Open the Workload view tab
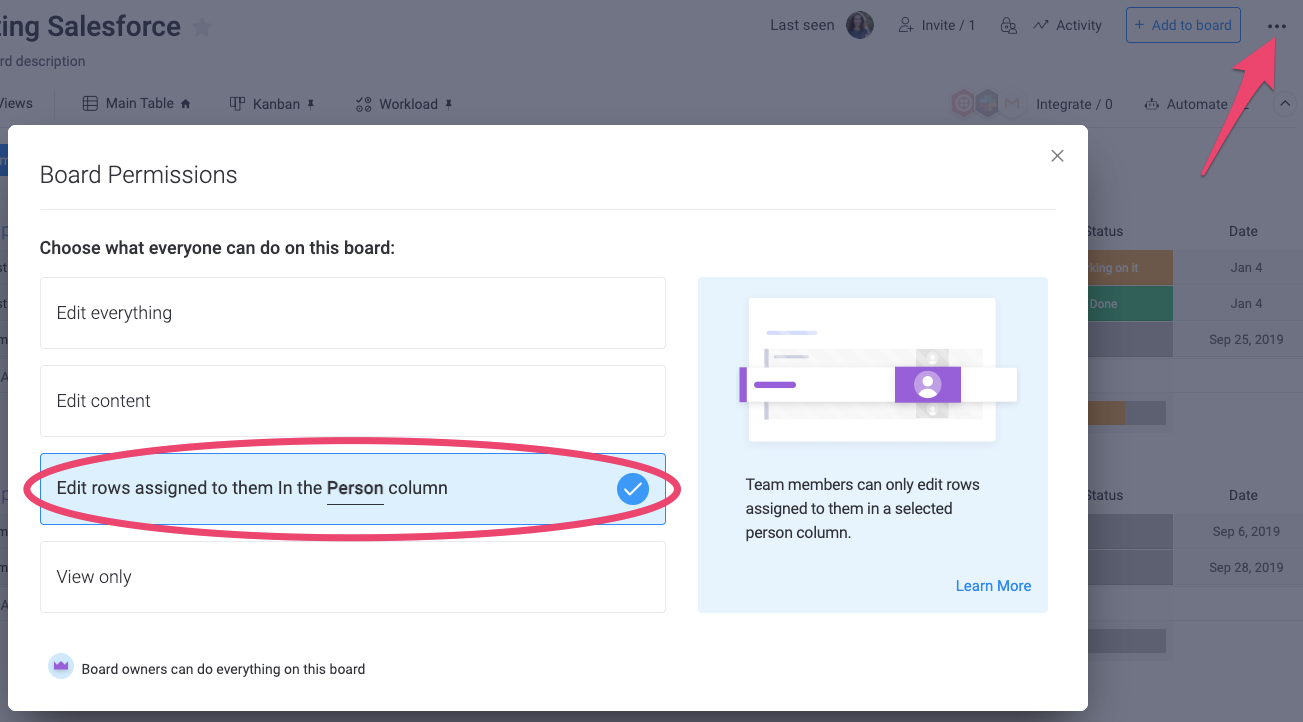This screenshot has height=722, width=1303. pos(403,104)
